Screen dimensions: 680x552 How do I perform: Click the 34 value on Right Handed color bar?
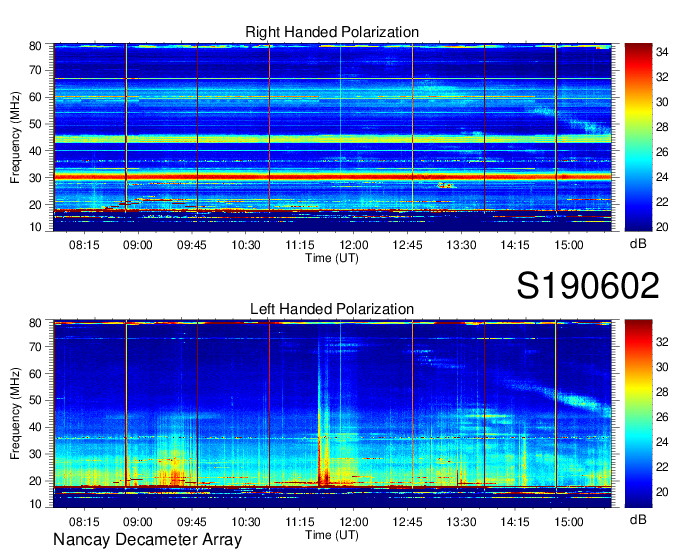(x=662, y=52)
